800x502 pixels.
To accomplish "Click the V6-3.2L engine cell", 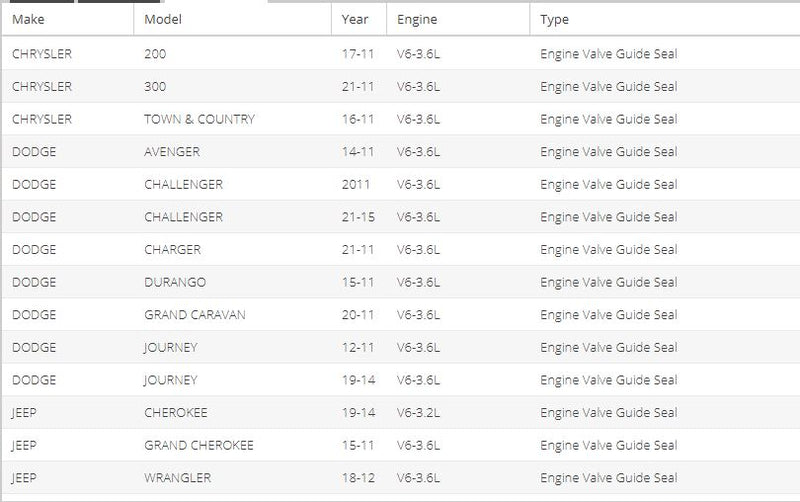I will click(x=418, y=413).
